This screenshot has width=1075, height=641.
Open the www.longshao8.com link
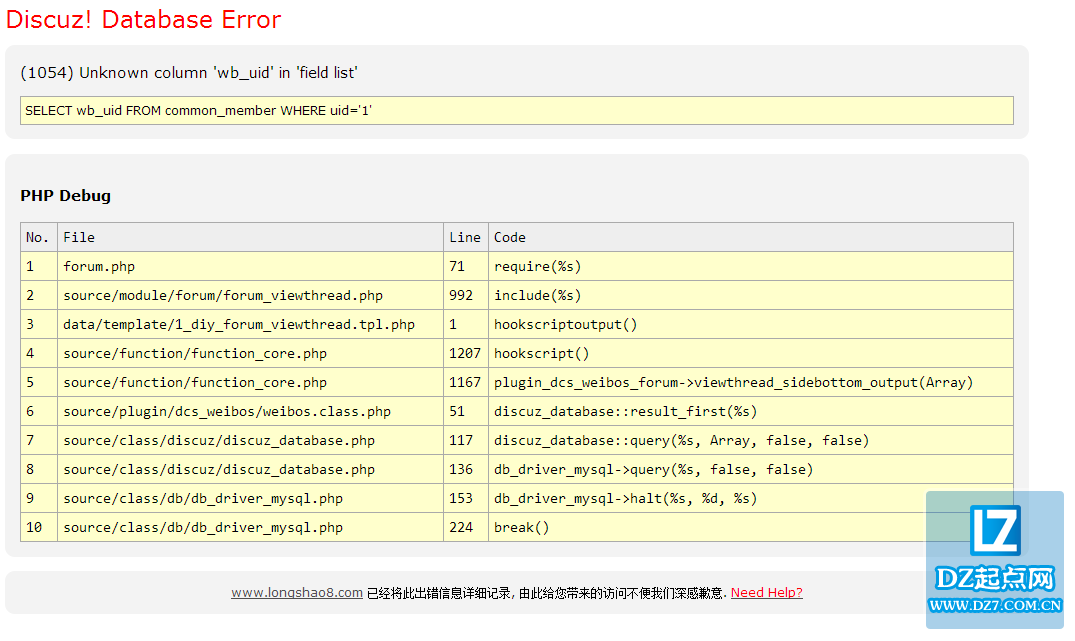pos(296,593)
